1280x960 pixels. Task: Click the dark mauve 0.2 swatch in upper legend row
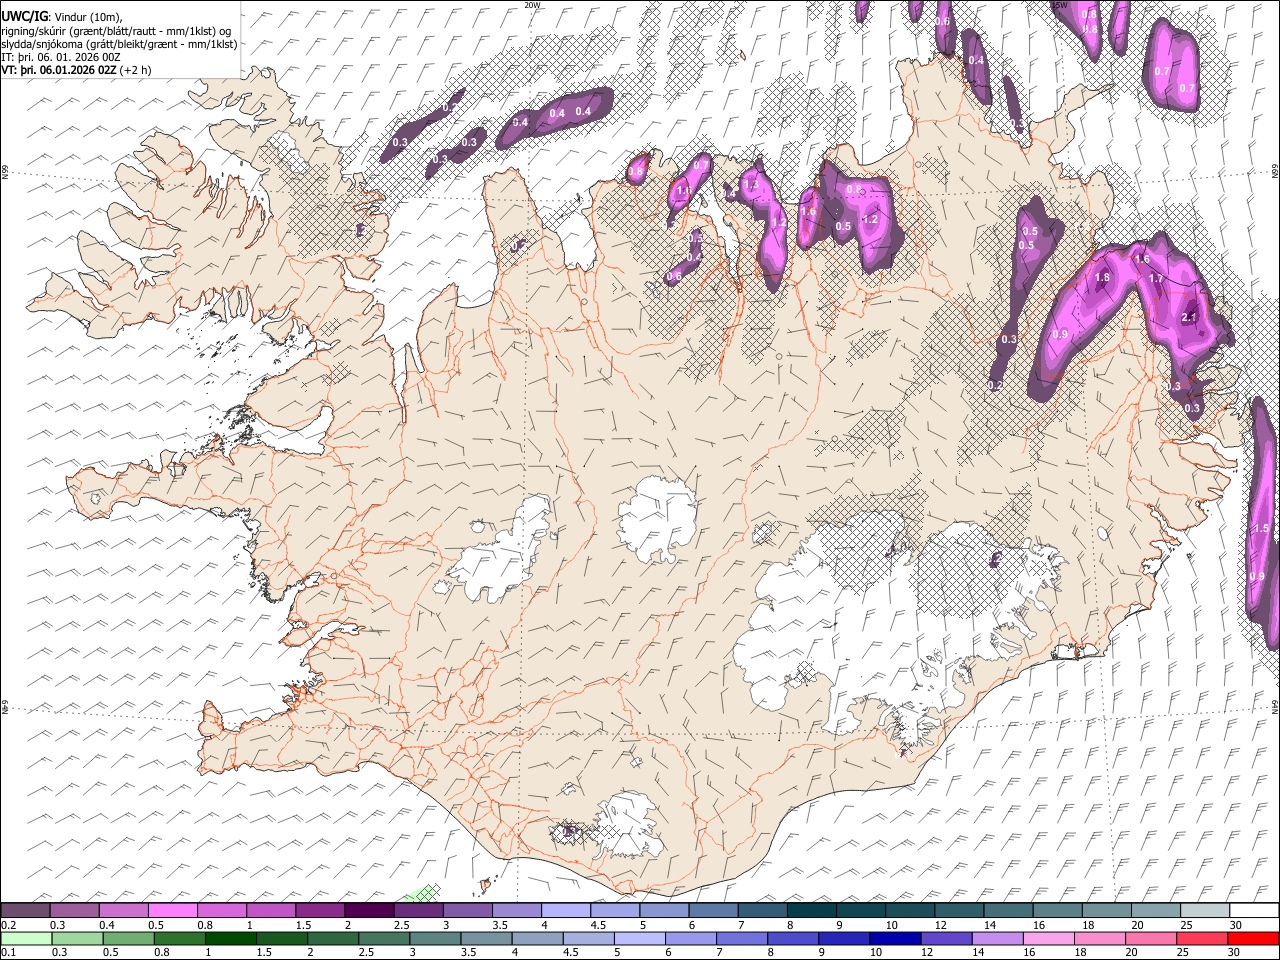click(x=26, y=911)
